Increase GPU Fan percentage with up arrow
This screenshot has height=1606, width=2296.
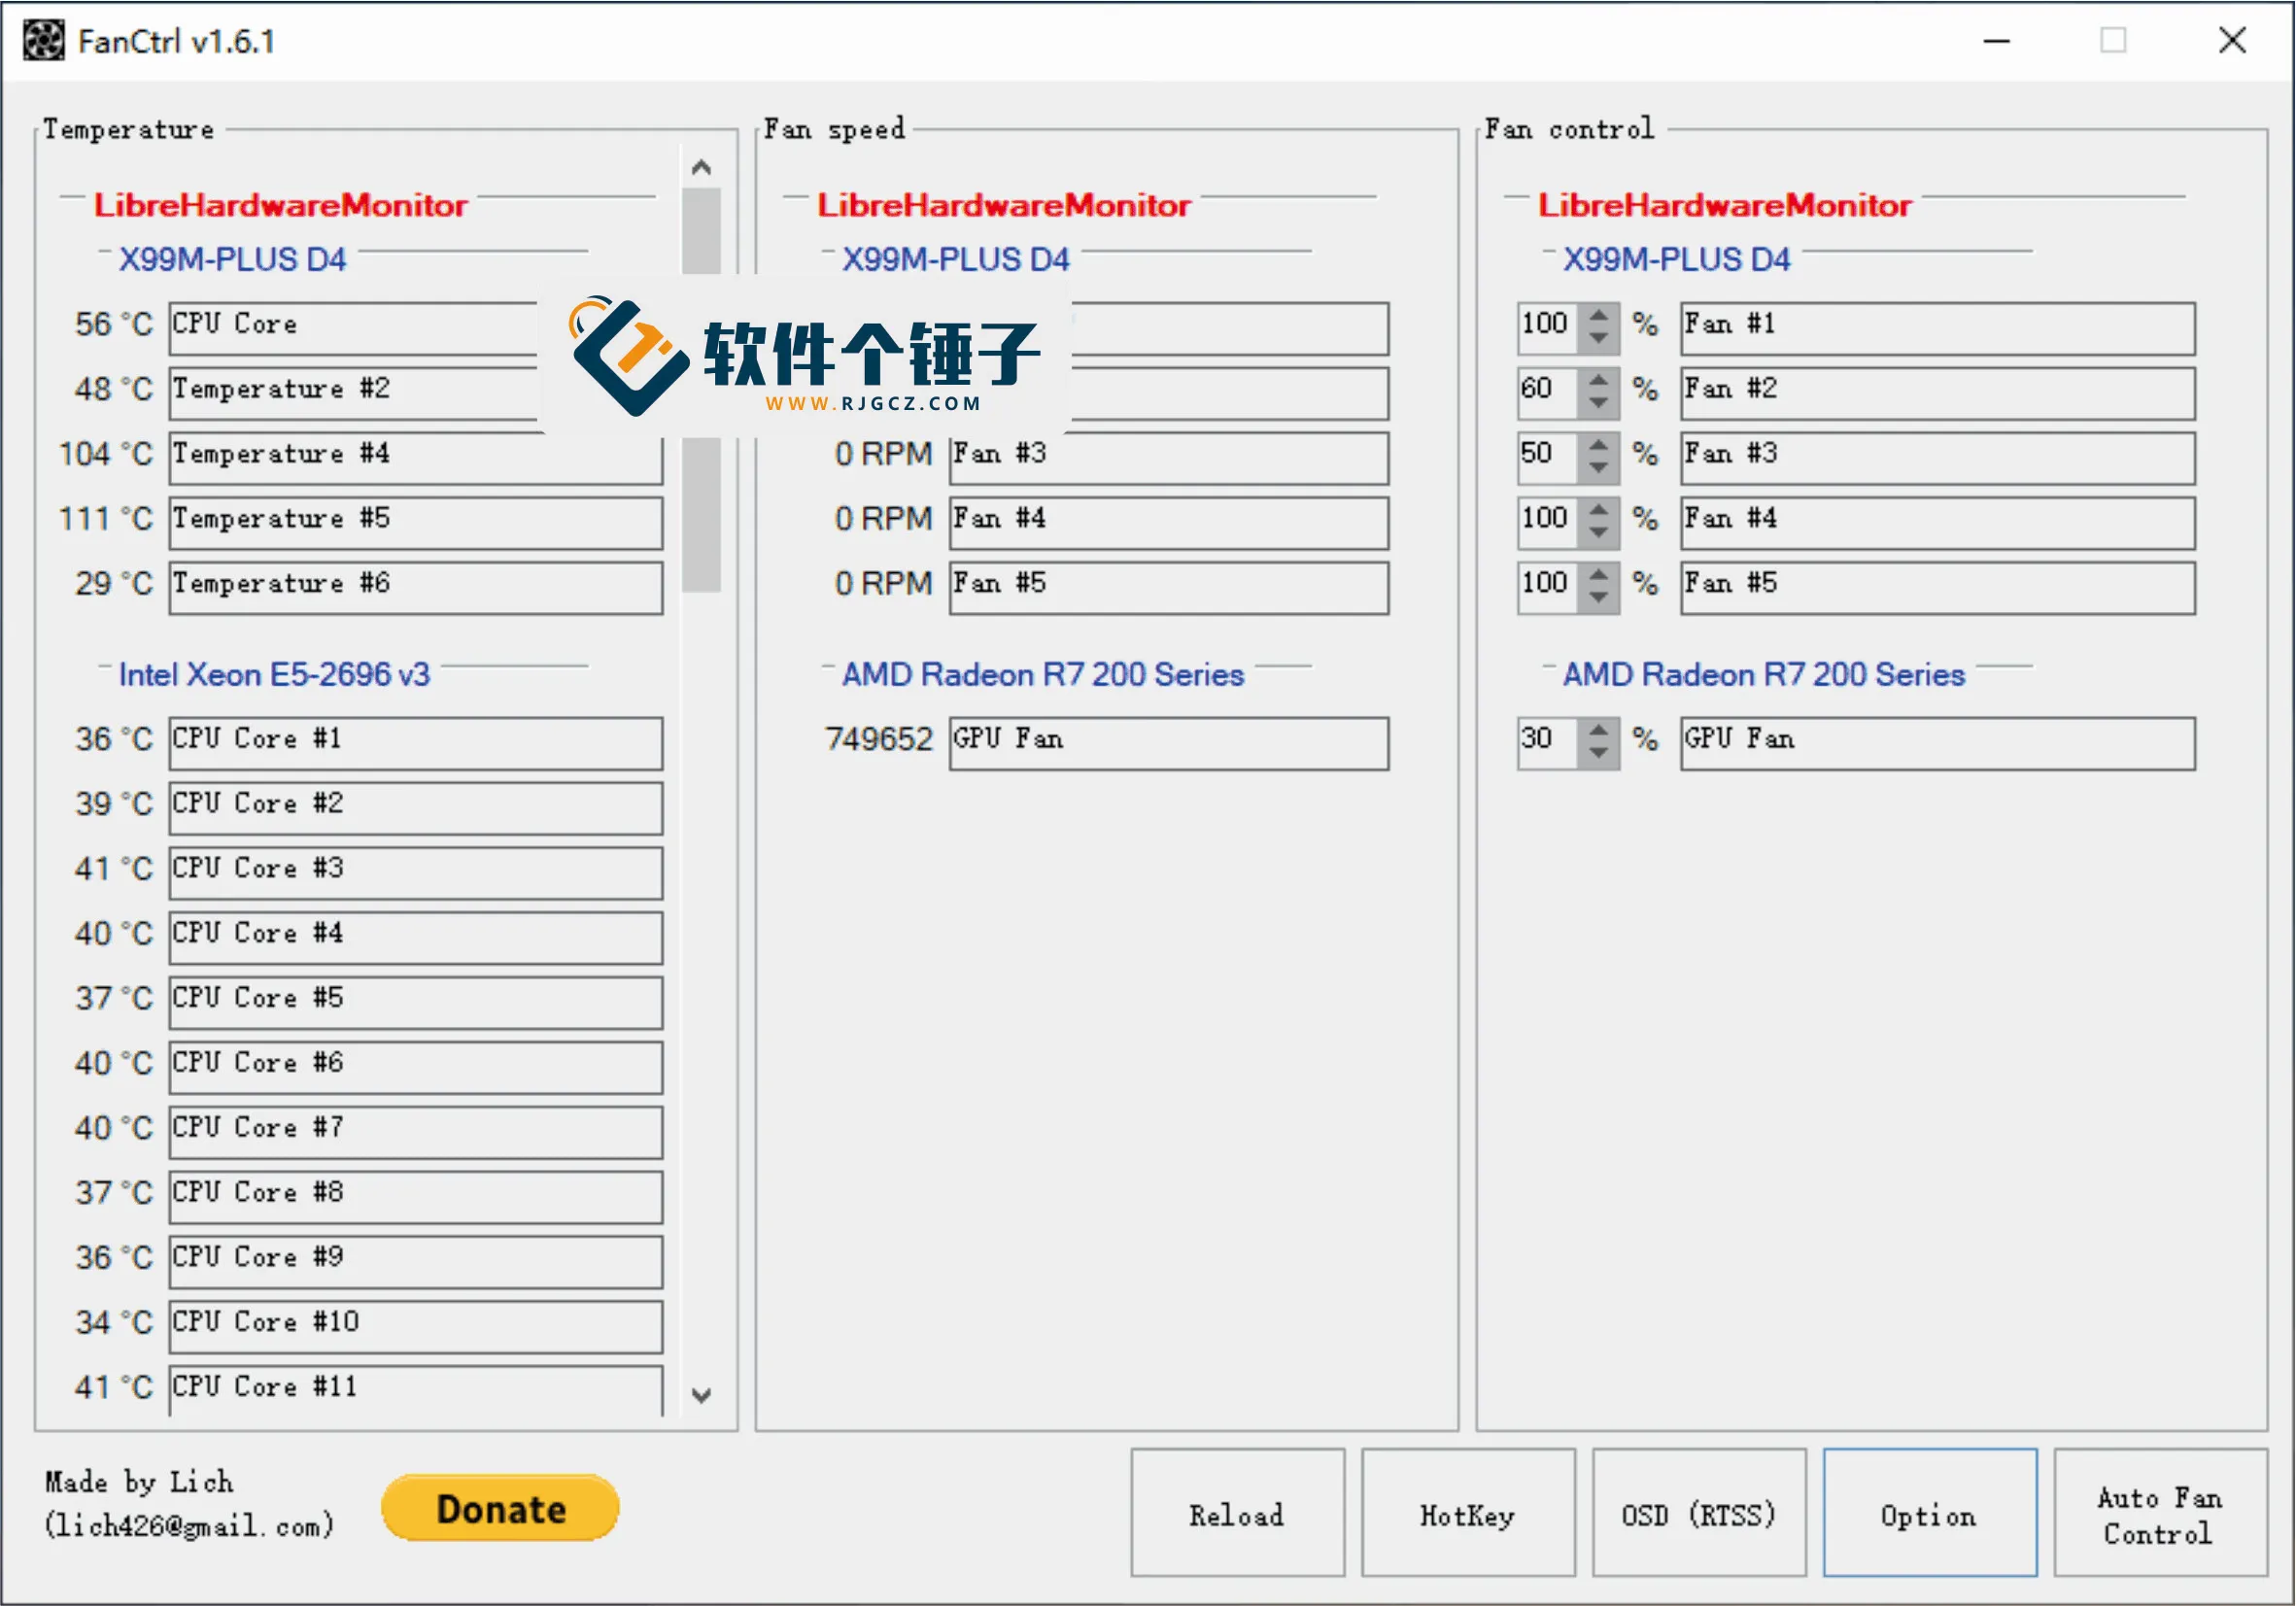(x=1599, y=730)
